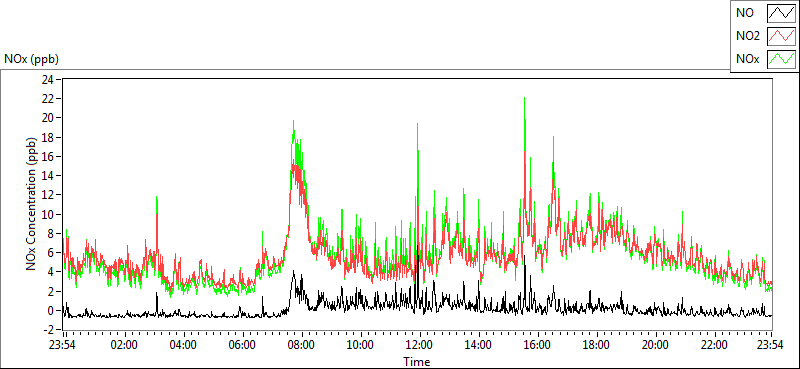Click the NOx (ppb) chart title

[x=32, y=59]
